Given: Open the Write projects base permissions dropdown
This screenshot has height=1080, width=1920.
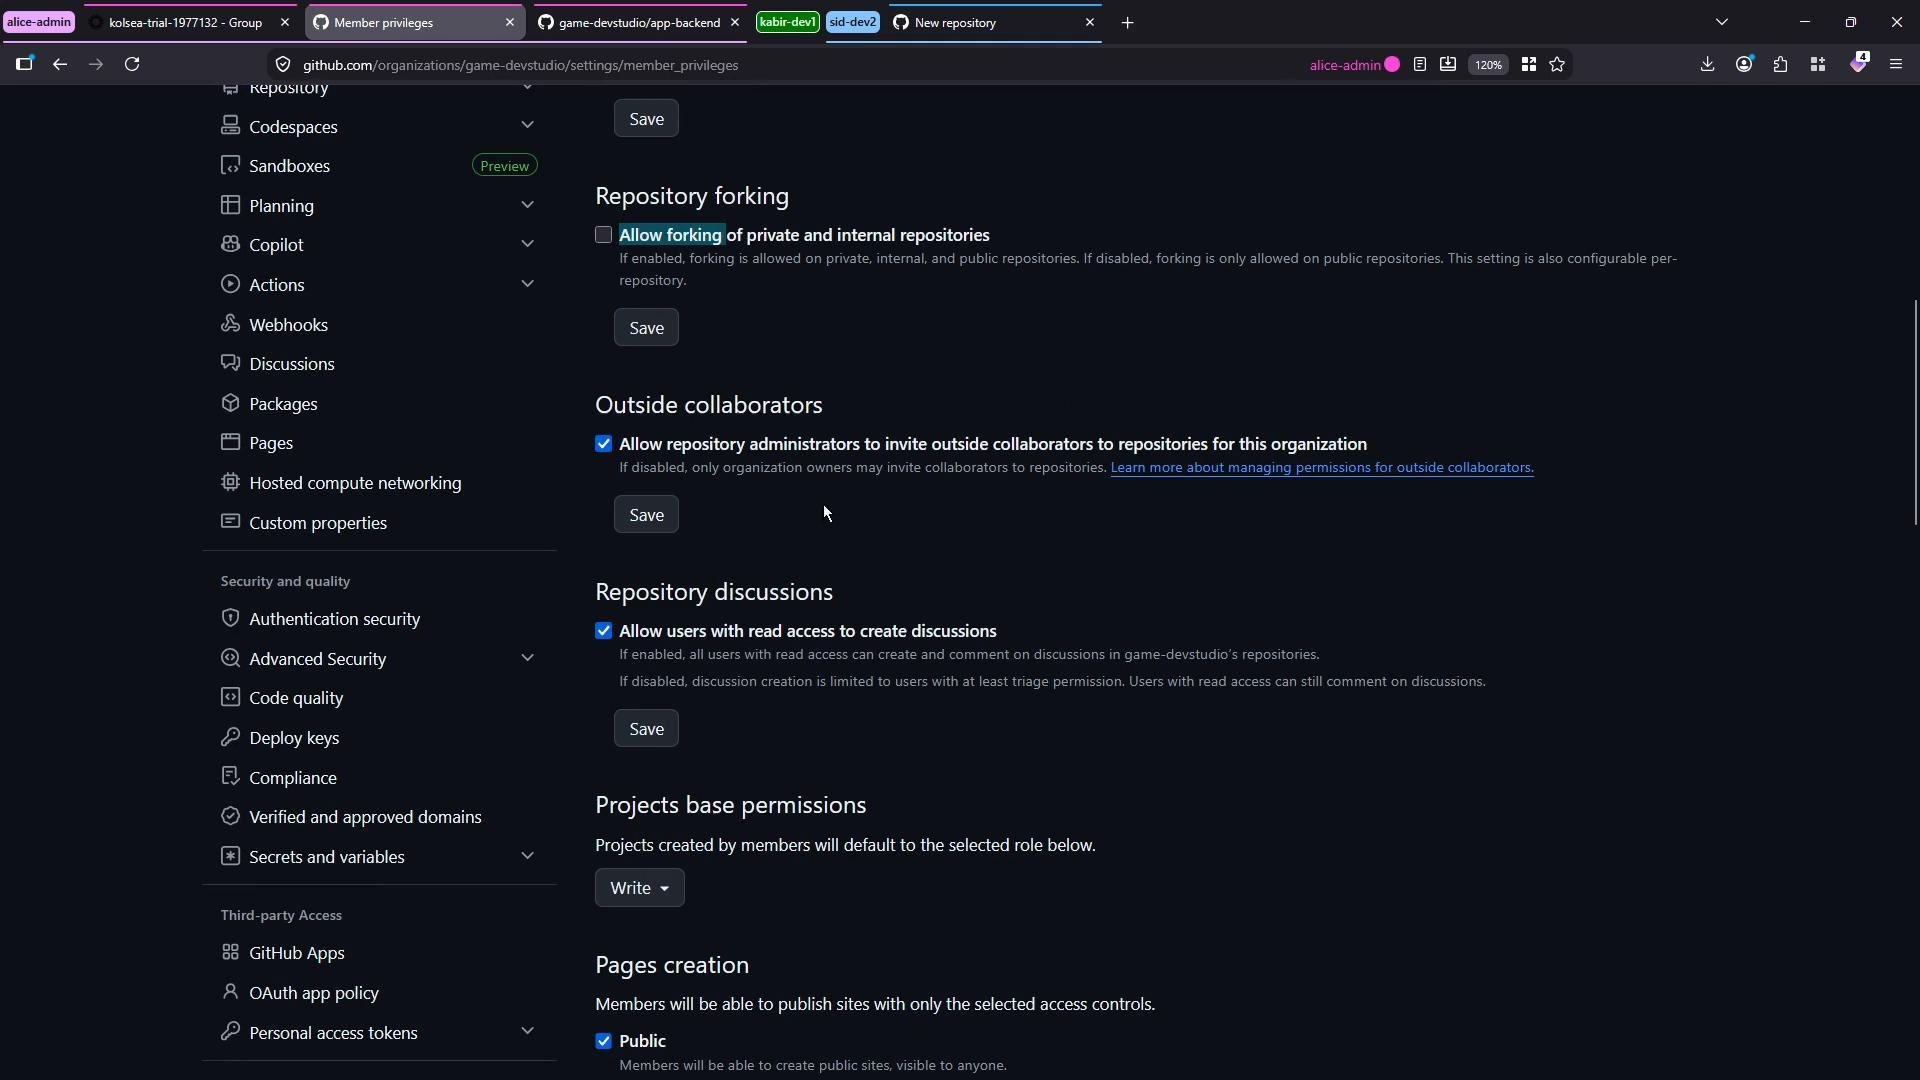Looking at the screenshot, I should tap(639, 888).
